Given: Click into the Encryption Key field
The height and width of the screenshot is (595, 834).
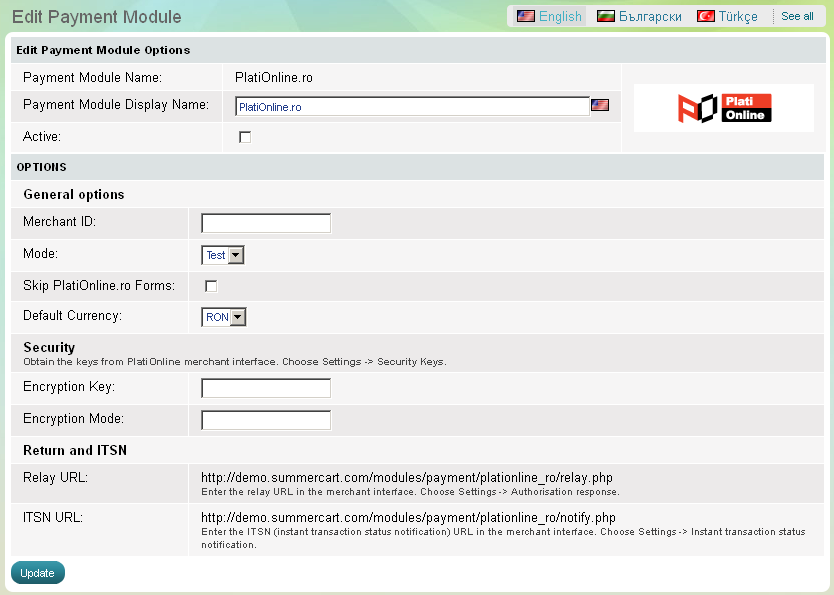Looking at the screenshot, I should click(266, 388).
